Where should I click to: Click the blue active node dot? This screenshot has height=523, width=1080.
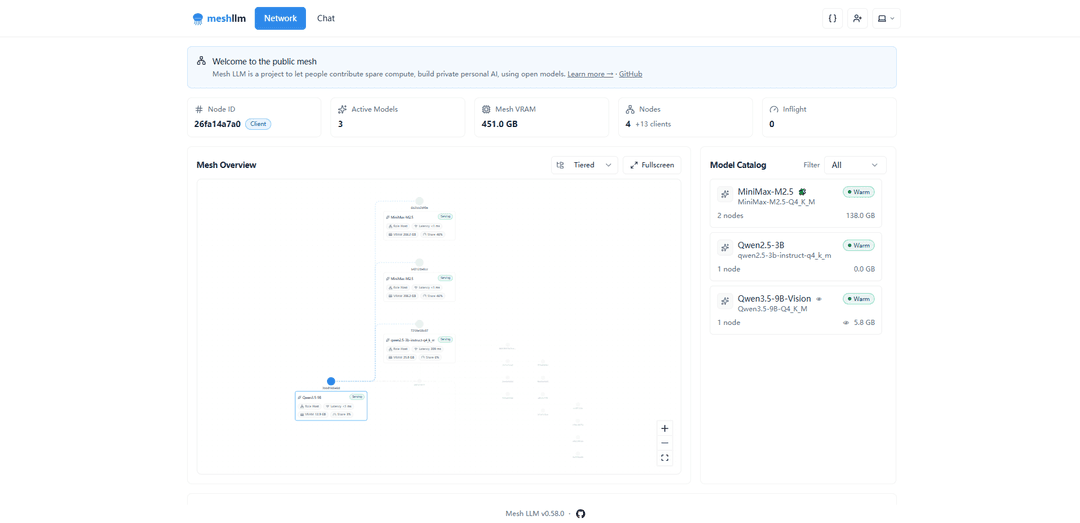tap(331, 381)
